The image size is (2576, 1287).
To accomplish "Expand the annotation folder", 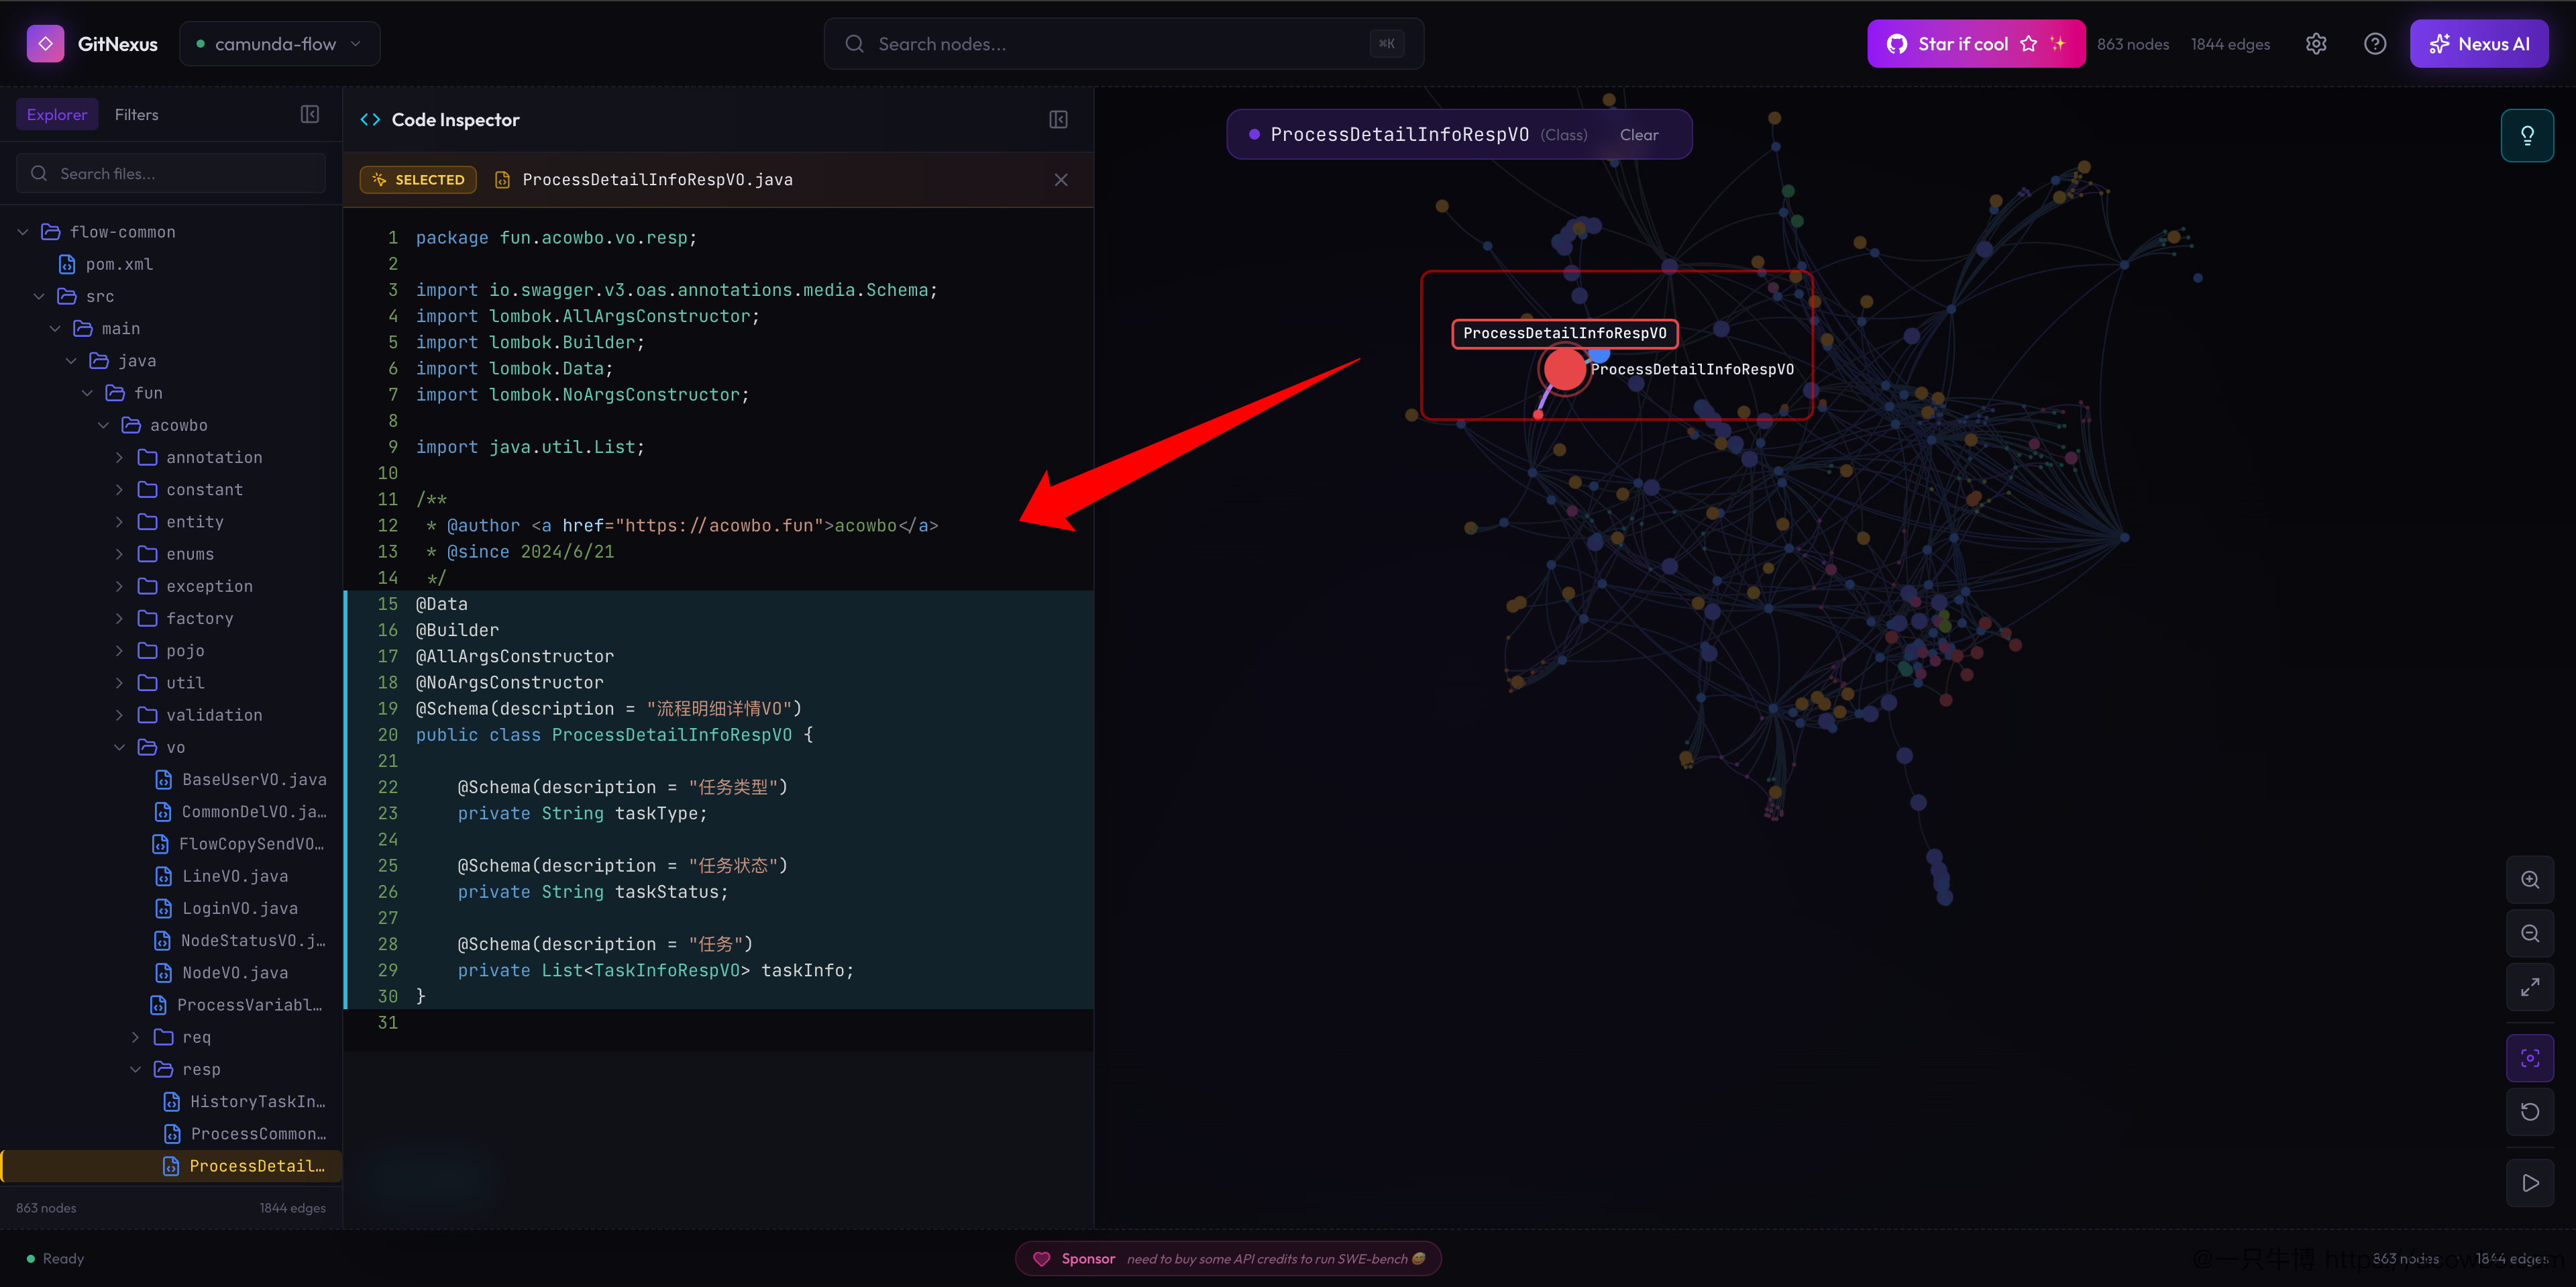I will click(119, 458).
